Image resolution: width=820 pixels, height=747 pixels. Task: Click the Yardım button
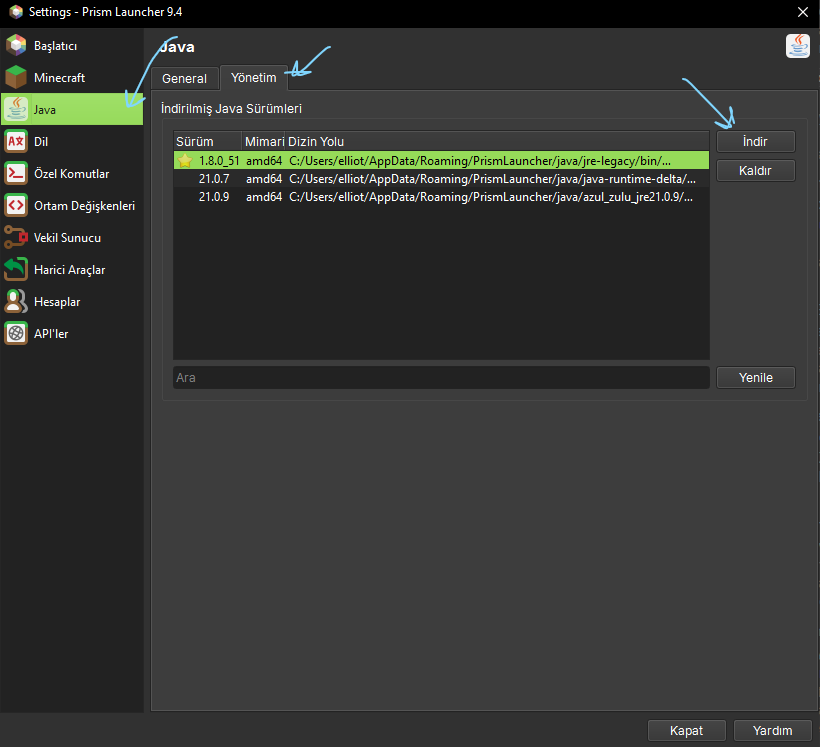click(x=772, y=731)
